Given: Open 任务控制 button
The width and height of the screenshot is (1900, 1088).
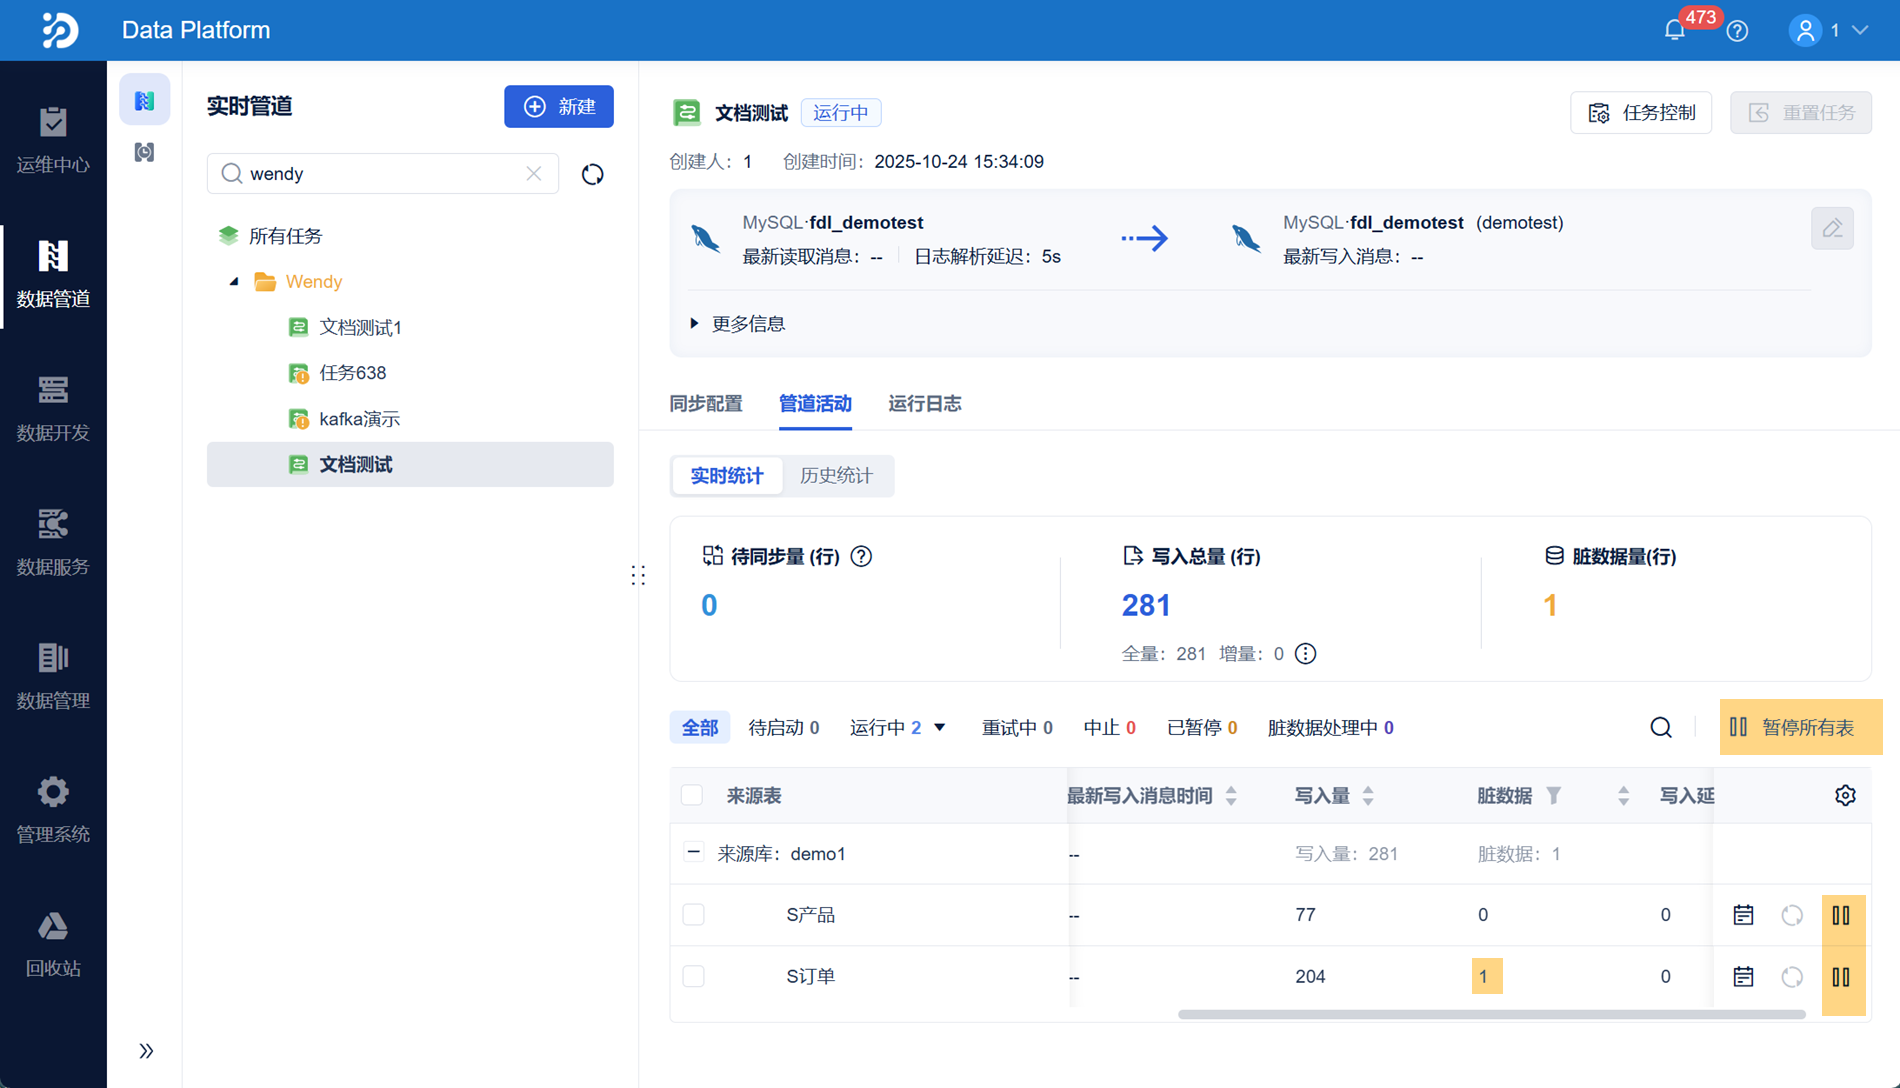Looking at the screenshot, I should point(1641,113).
